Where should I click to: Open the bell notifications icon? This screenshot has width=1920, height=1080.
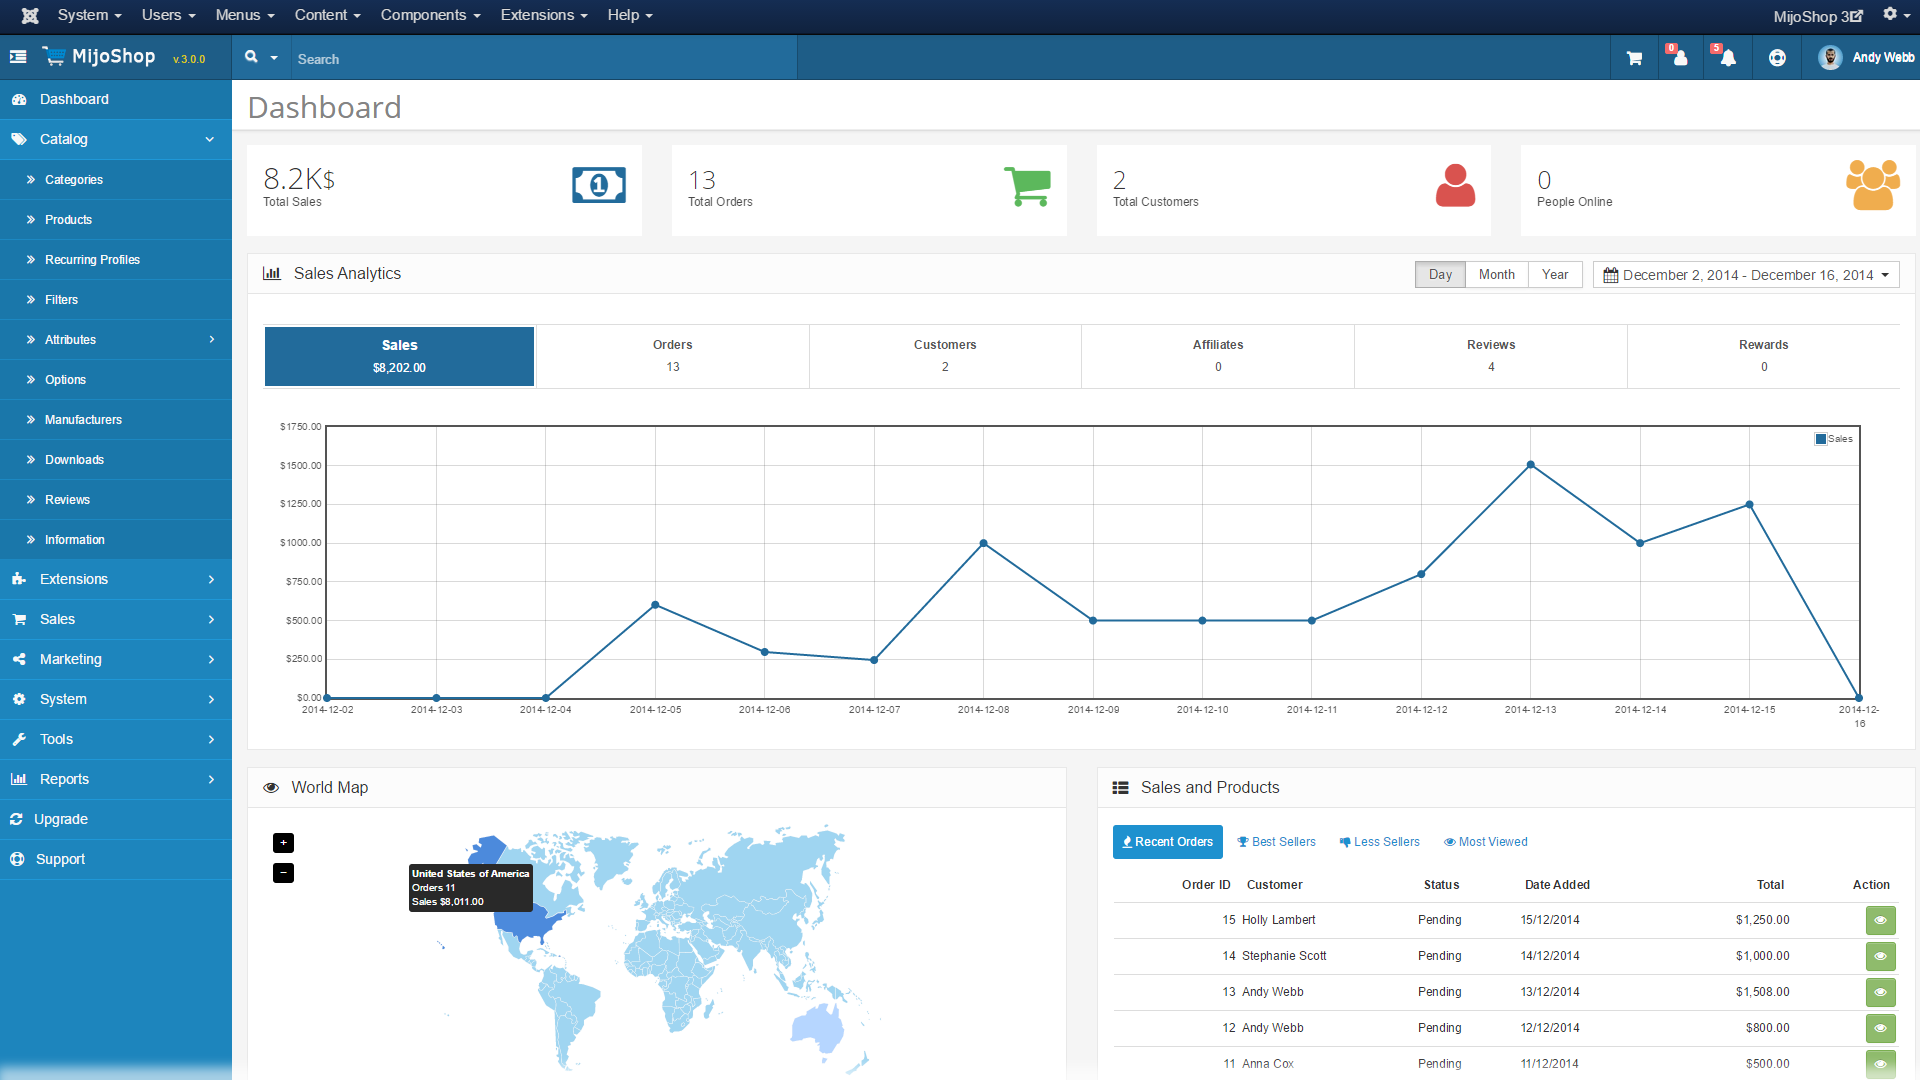(1727, 57)
